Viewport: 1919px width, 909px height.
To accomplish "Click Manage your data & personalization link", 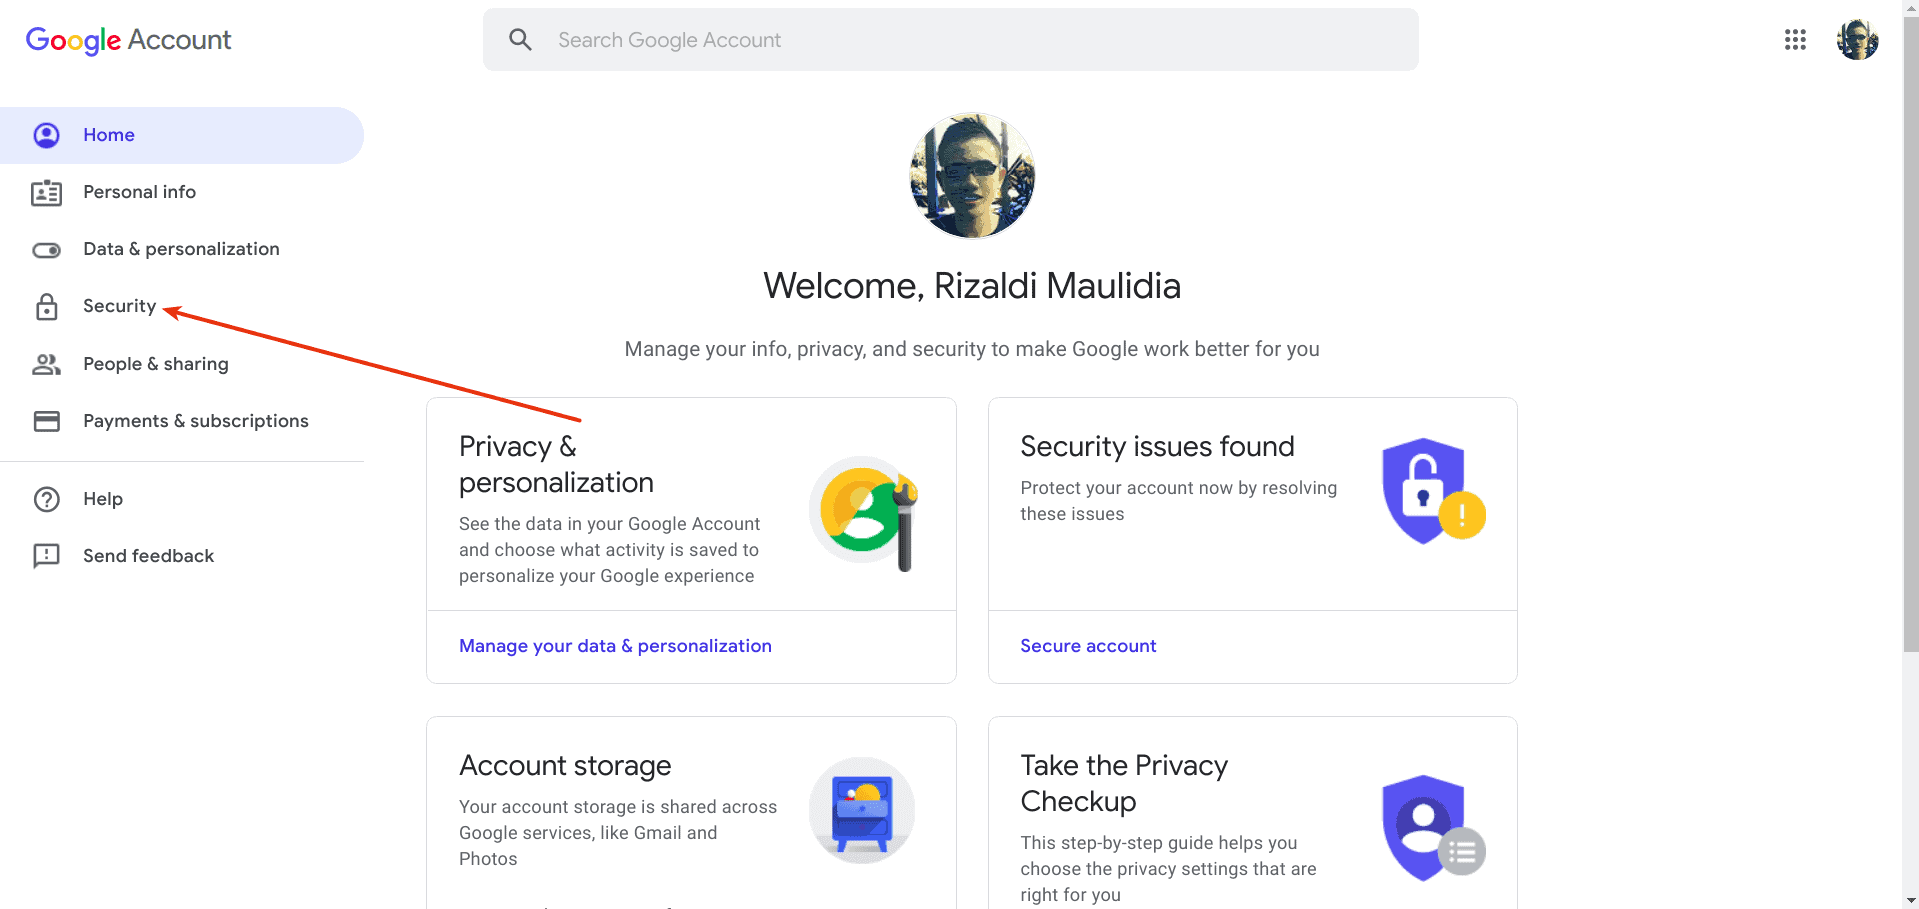I will [x=615, y=646].
